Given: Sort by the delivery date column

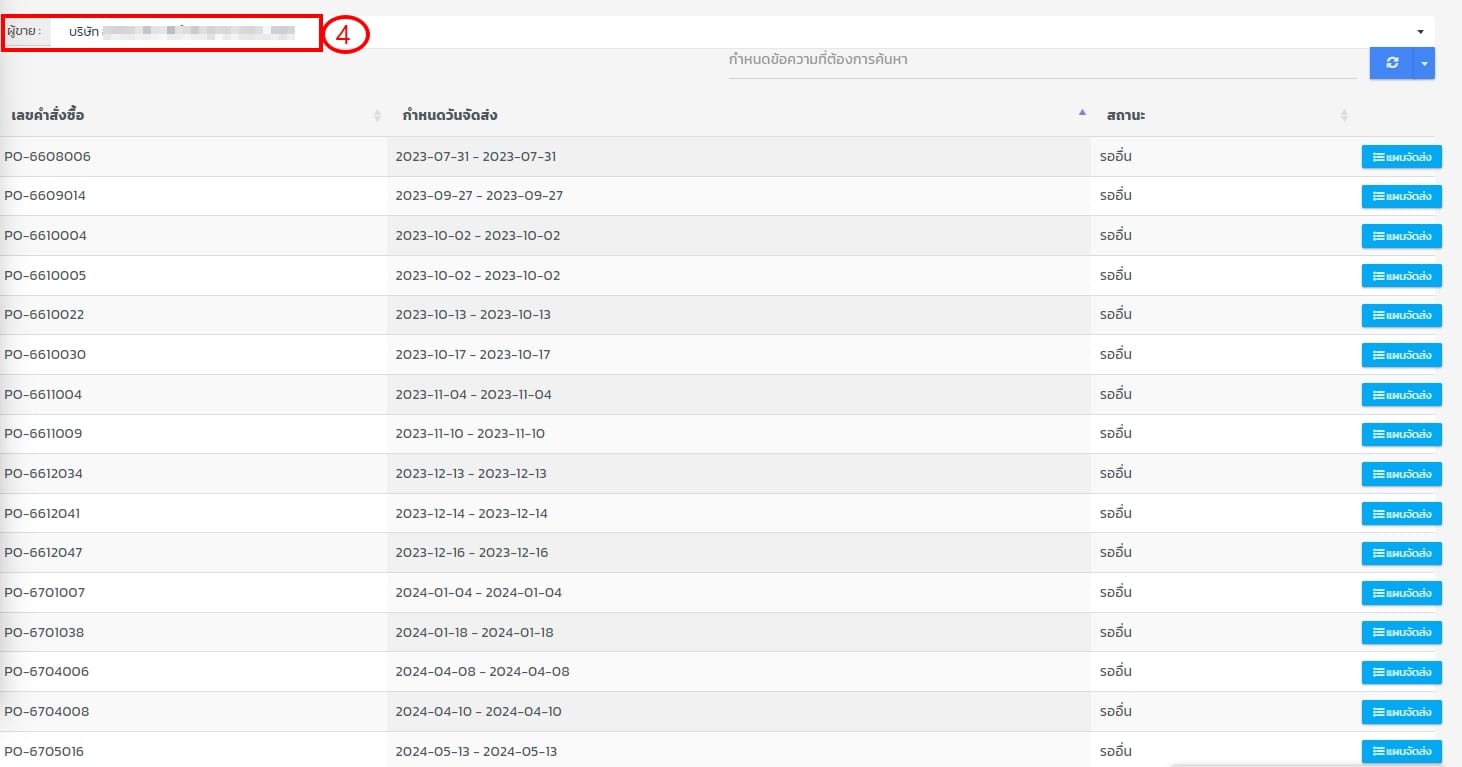Looking at the screenshot, I should click(738, 115).
